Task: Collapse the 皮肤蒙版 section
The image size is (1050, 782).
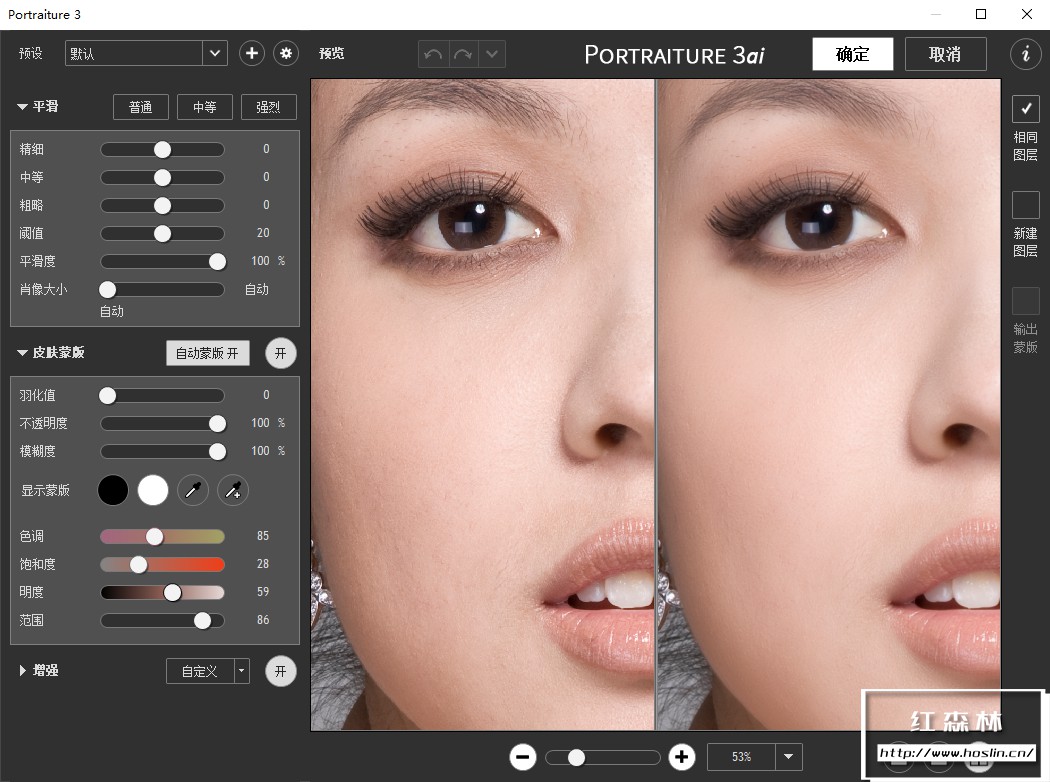Action: 22,353
